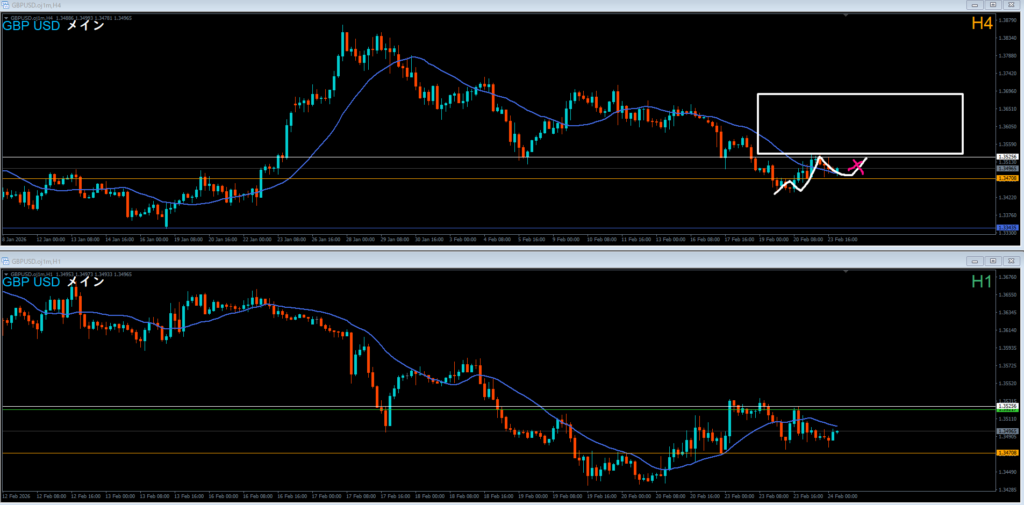Viewport: 1024px width, 505px height.
Task: Click orange 1.34708 price tag on H1 scale
Action: (1006, 453)
